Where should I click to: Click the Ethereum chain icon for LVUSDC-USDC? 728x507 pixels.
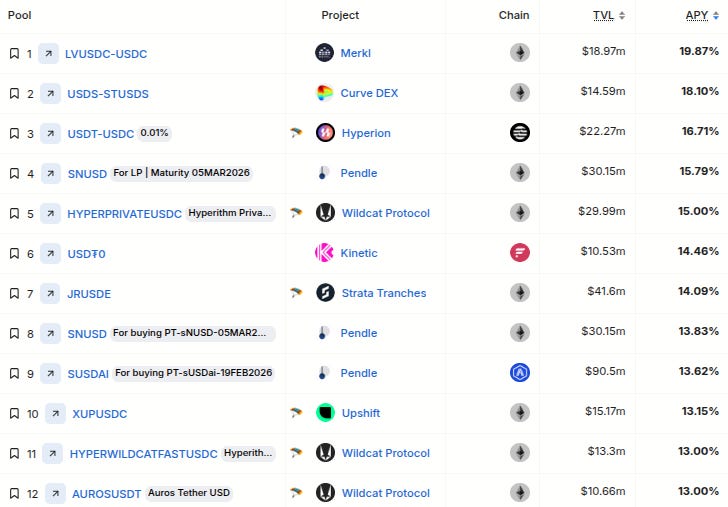pyautogui.click(x=520, y=52)
